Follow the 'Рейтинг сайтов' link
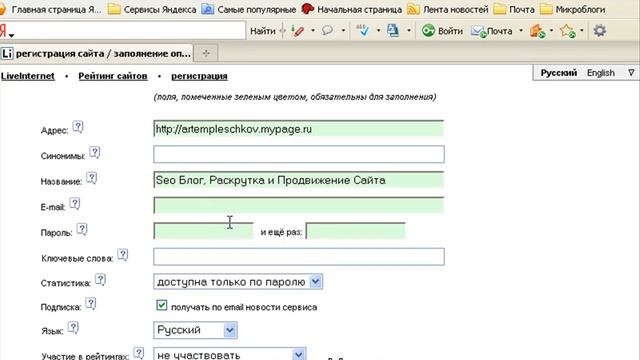The height and width of the screenshot is (360, 640). point(113,76)
